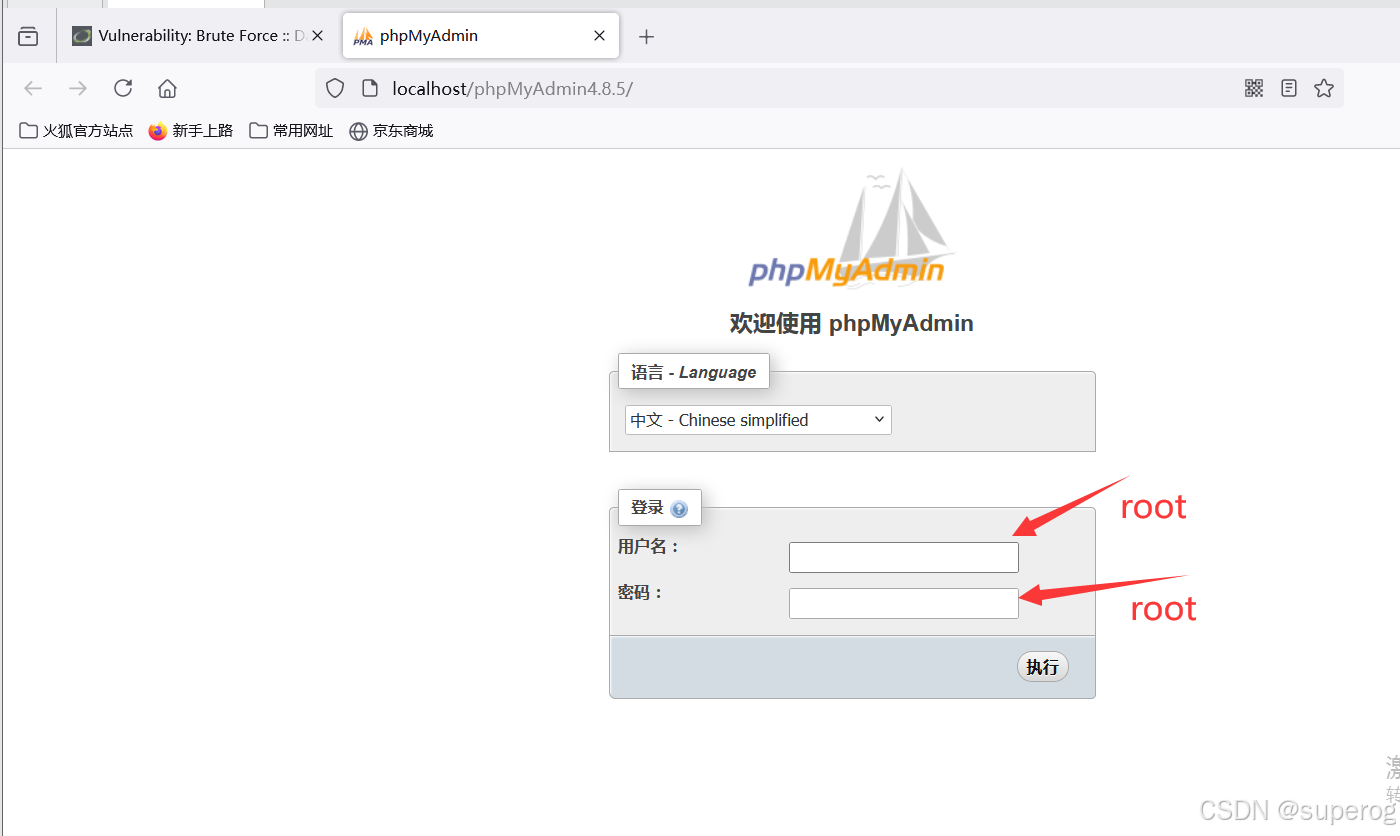Click the shield tracking protection icon

point(335,88)
